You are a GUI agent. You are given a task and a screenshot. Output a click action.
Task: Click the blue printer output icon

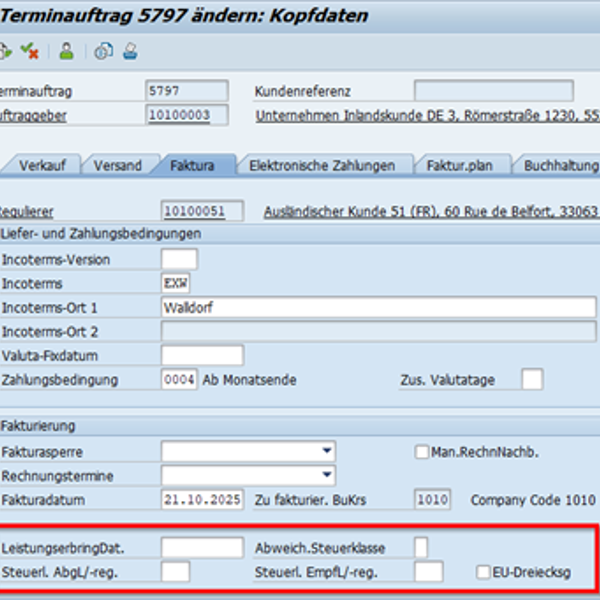coord(130,51)
